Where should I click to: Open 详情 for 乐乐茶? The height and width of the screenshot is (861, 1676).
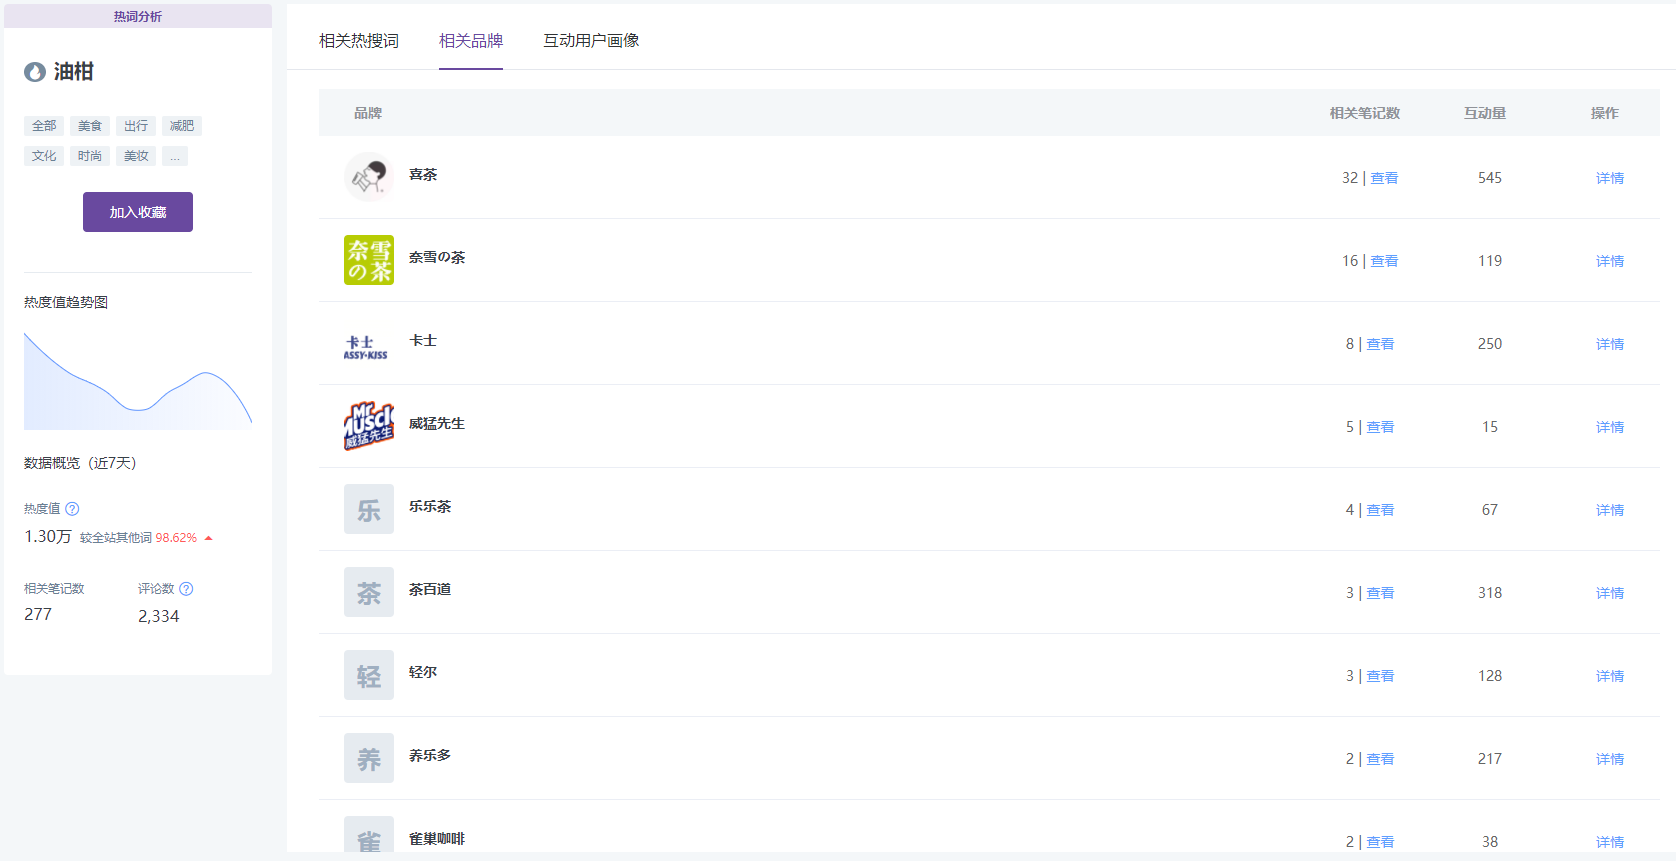click(x=1610, y=510)
